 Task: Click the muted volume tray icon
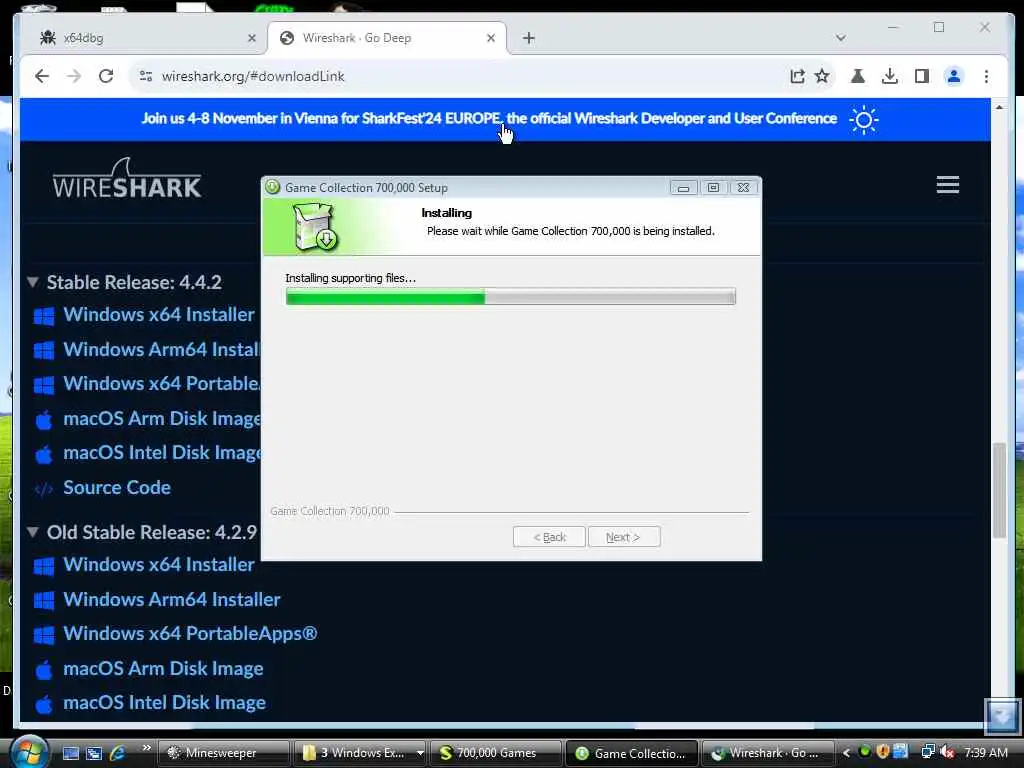[x=946, y=752]
